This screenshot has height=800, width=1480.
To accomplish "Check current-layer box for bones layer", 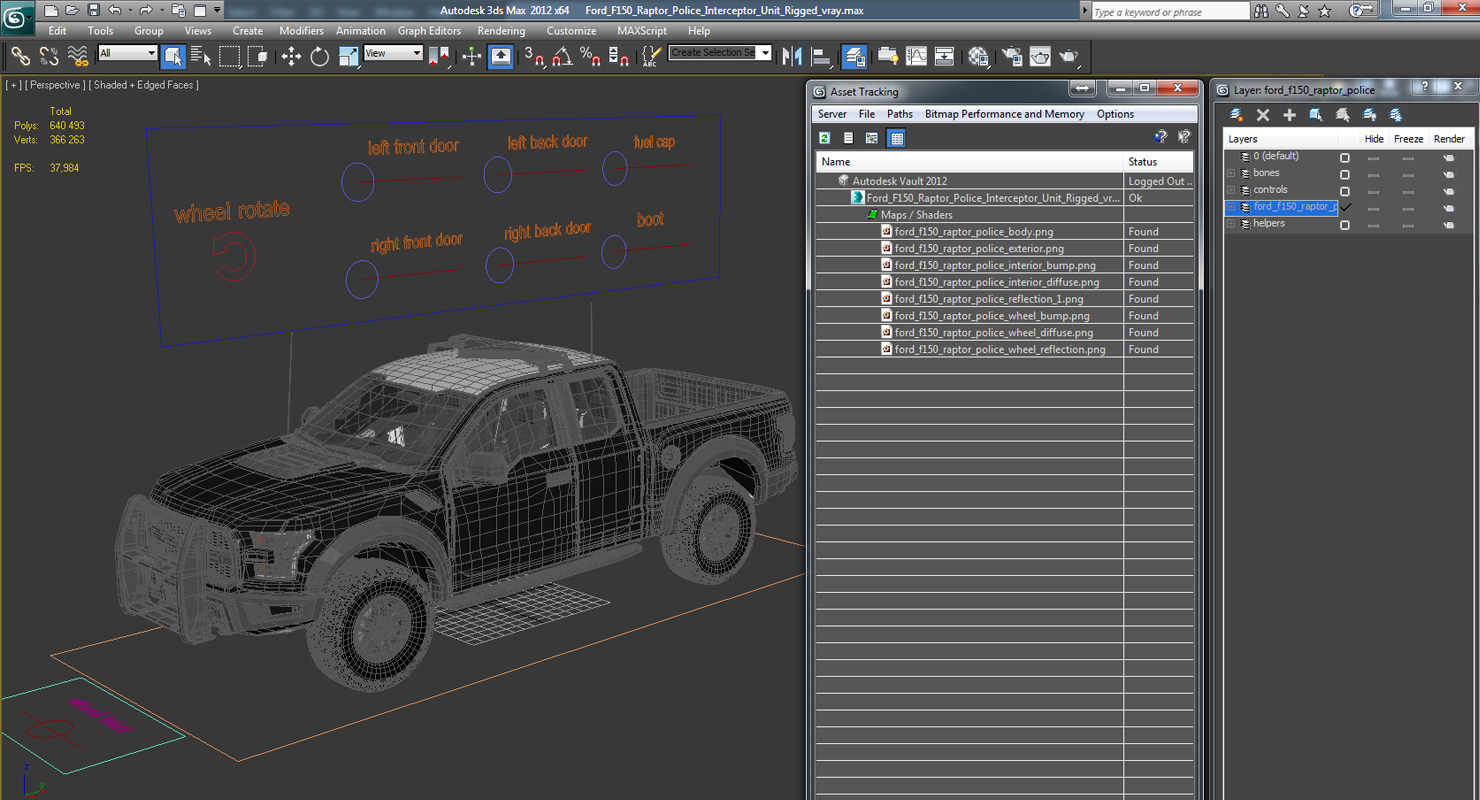I will 1345,174.
